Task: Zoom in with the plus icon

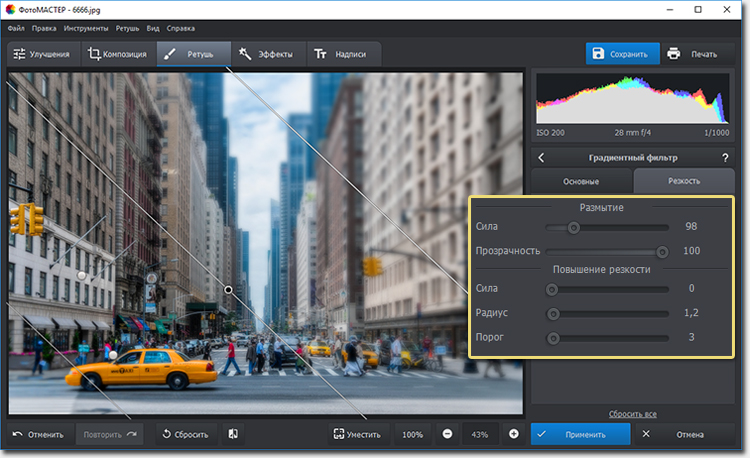Action: [513, 434]
